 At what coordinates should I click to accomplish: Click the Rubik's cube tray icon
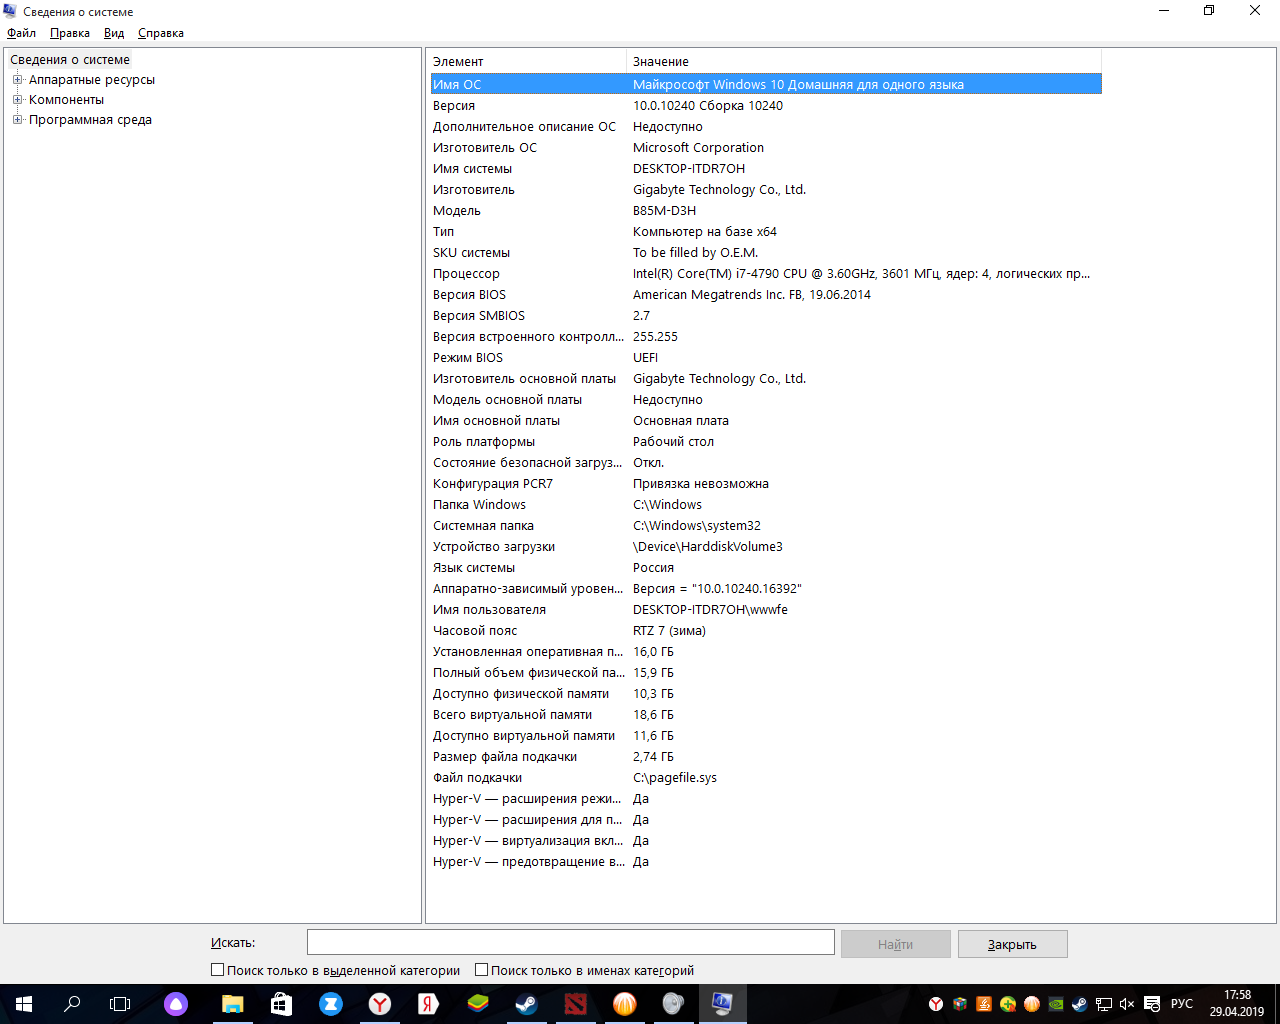960,1004
